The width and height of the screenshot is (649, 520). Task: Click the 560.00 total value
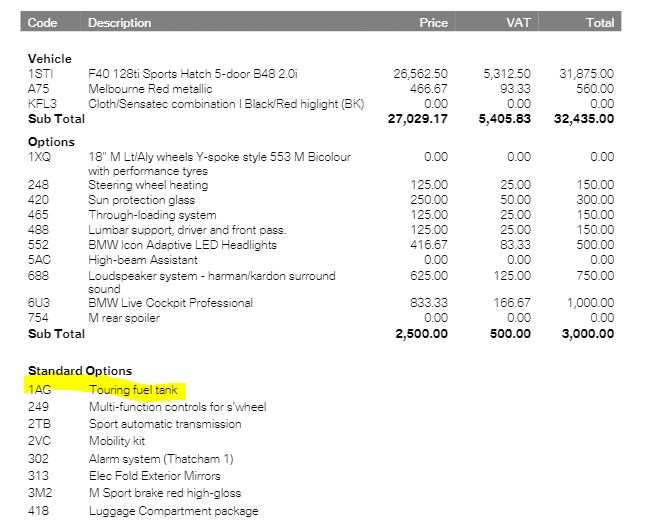tap(595, 89)
